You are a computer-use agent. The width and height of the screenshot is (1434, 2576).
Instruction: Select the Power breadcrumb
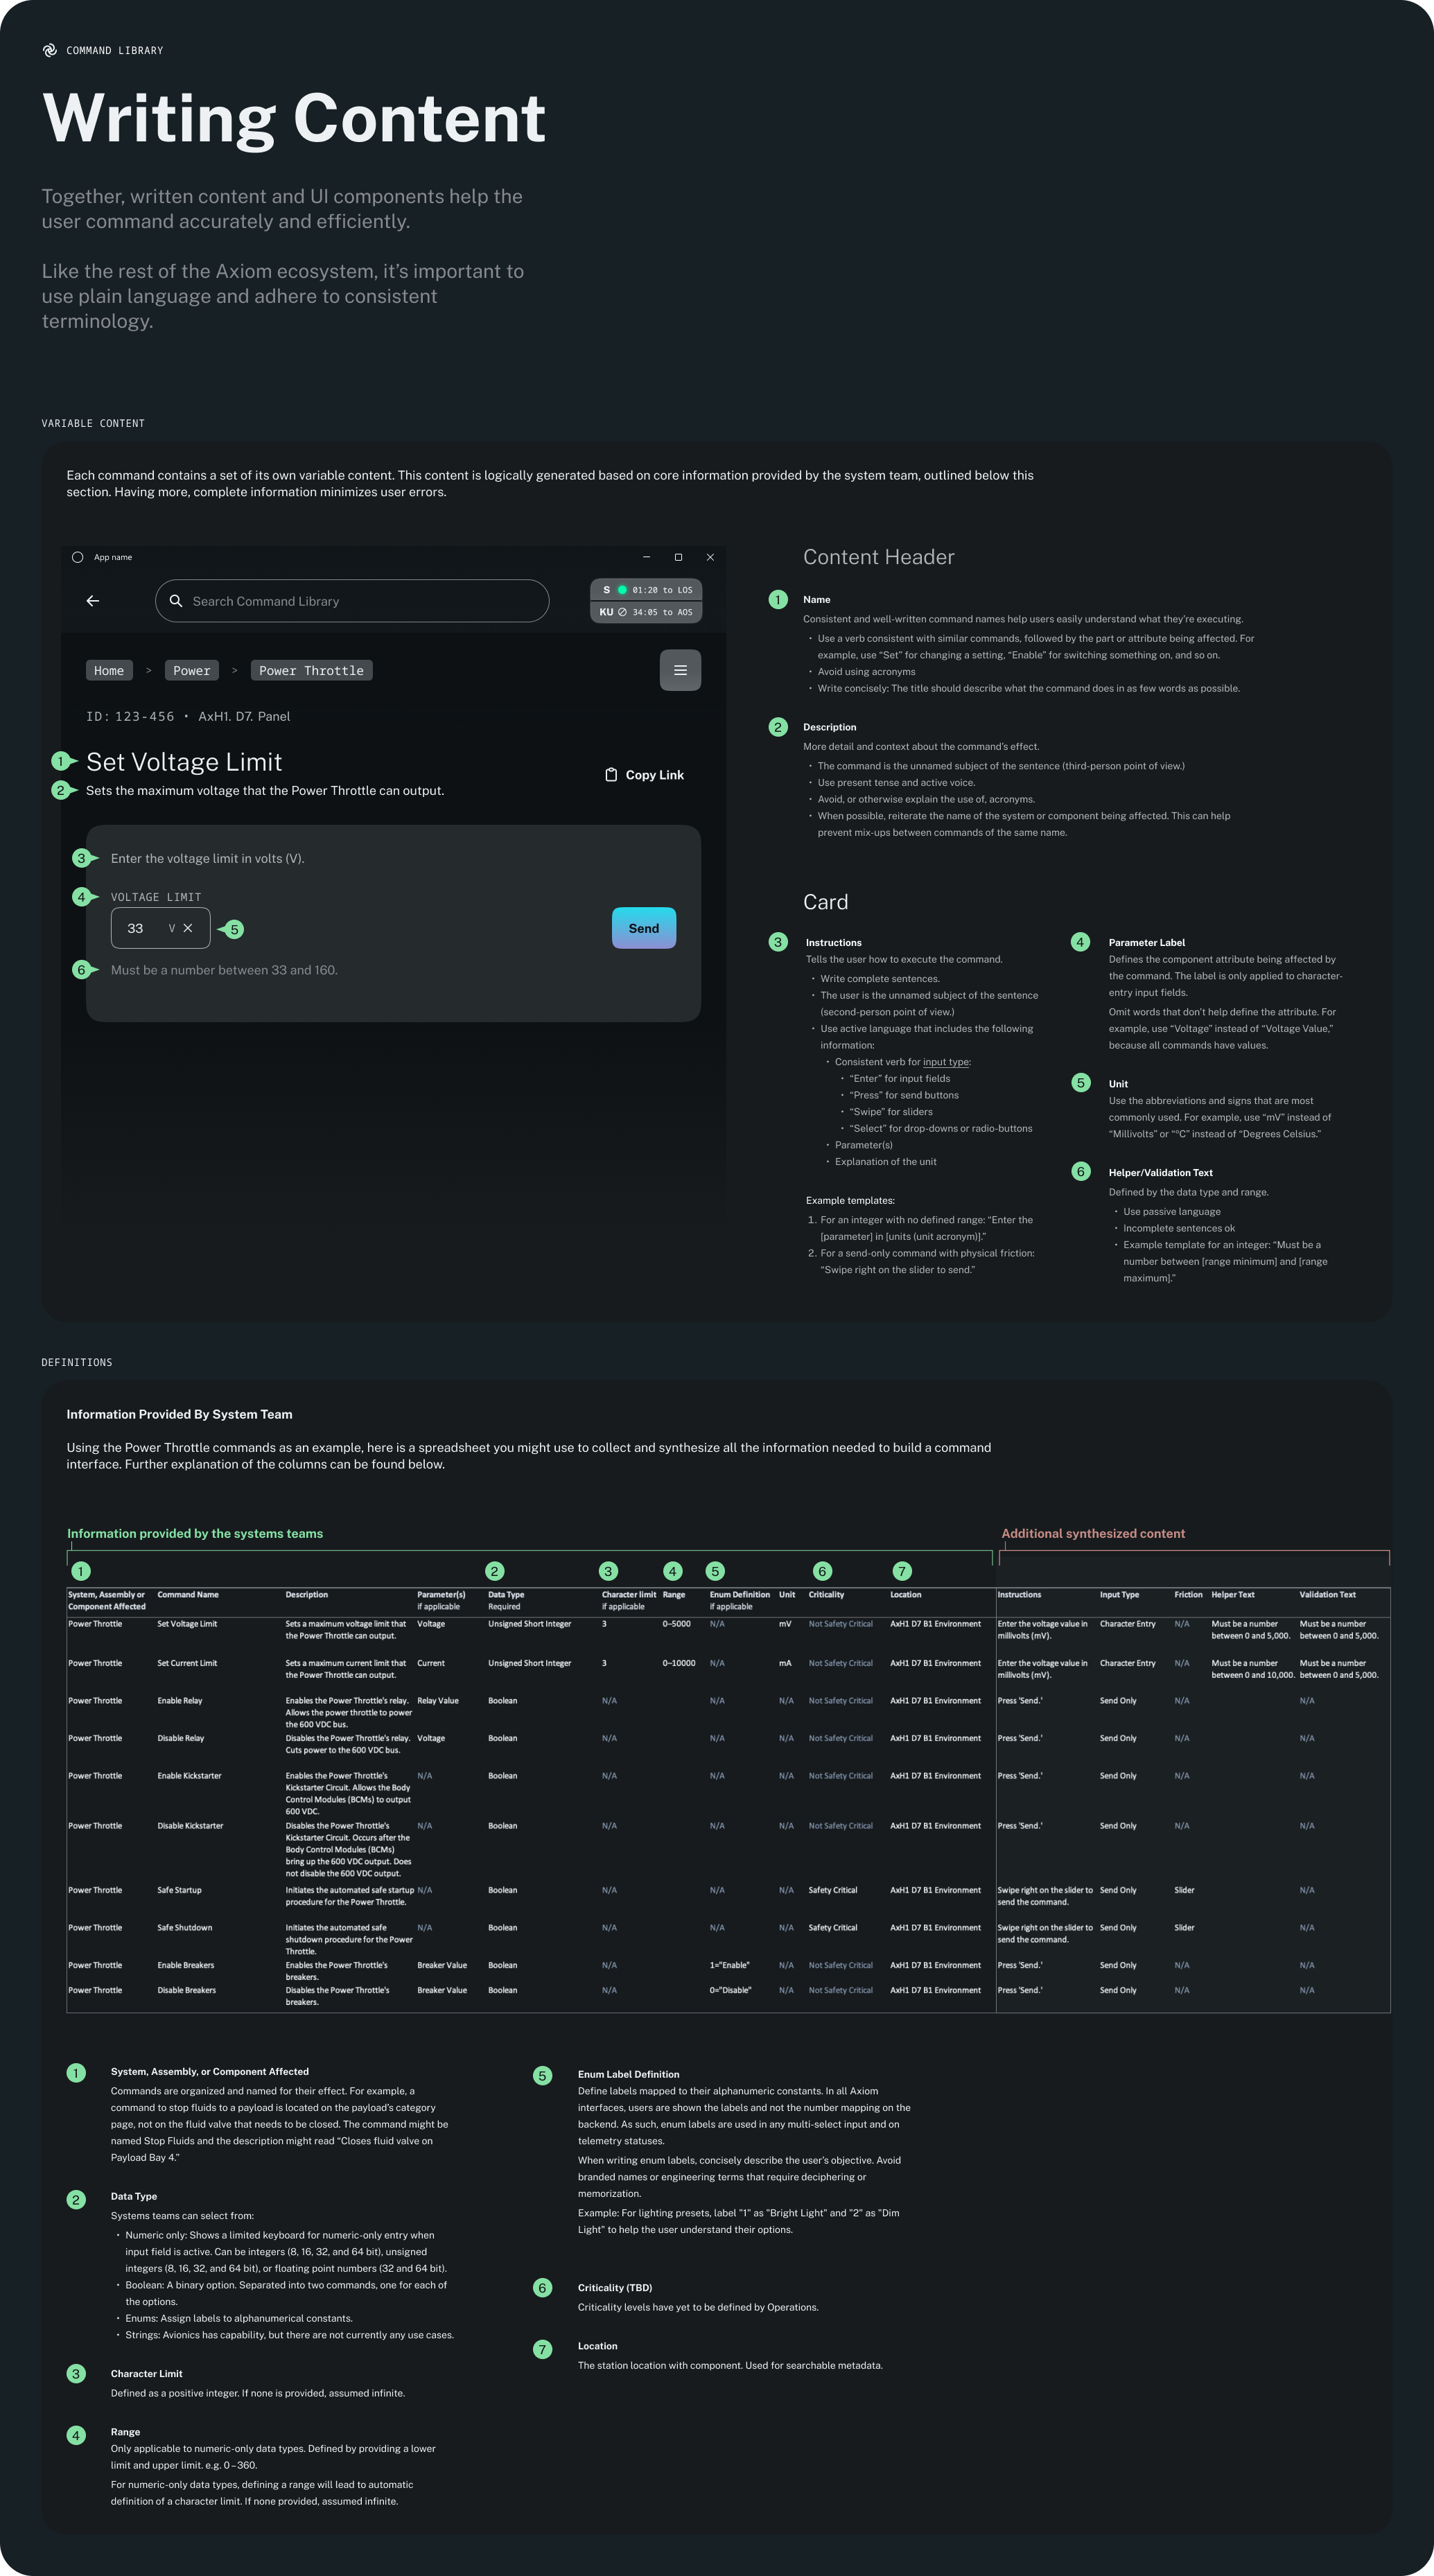tap(191, 671)
